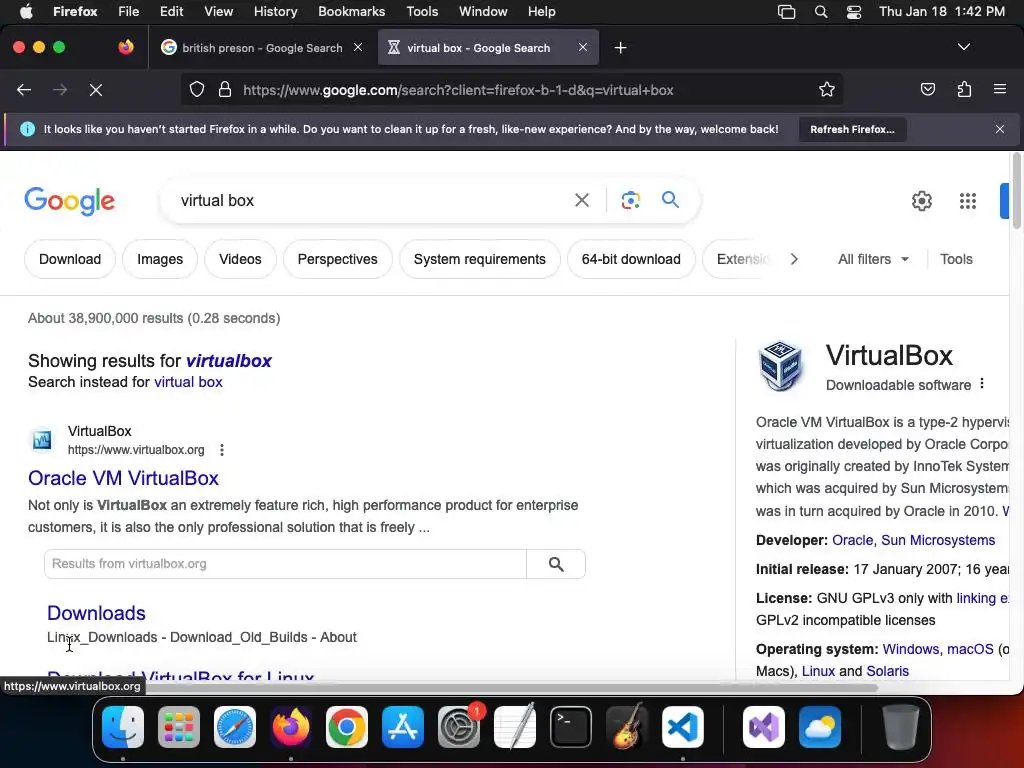This screenshot has width=1024, height=768.
Task: Select the 64-bit download chip
Action: [631, 259]
